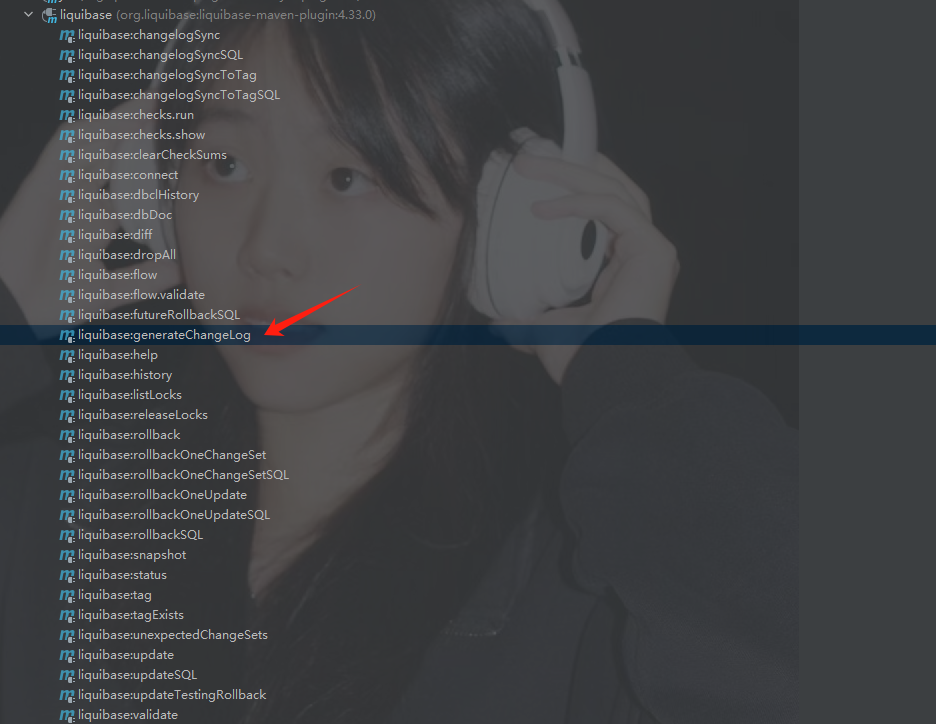Select liquibase:dbclHistory goal
The image size is (936, 724).
pos(138,195)
